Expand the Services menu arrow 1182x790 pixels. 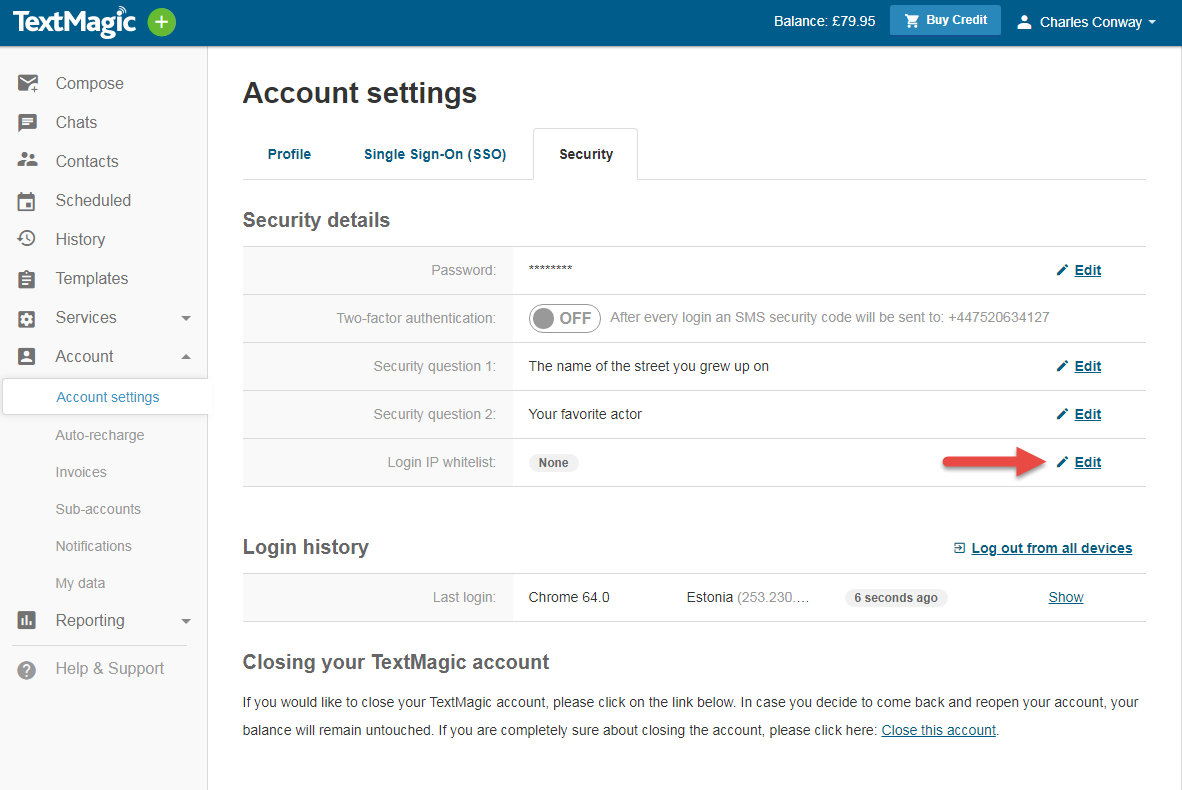186,318
